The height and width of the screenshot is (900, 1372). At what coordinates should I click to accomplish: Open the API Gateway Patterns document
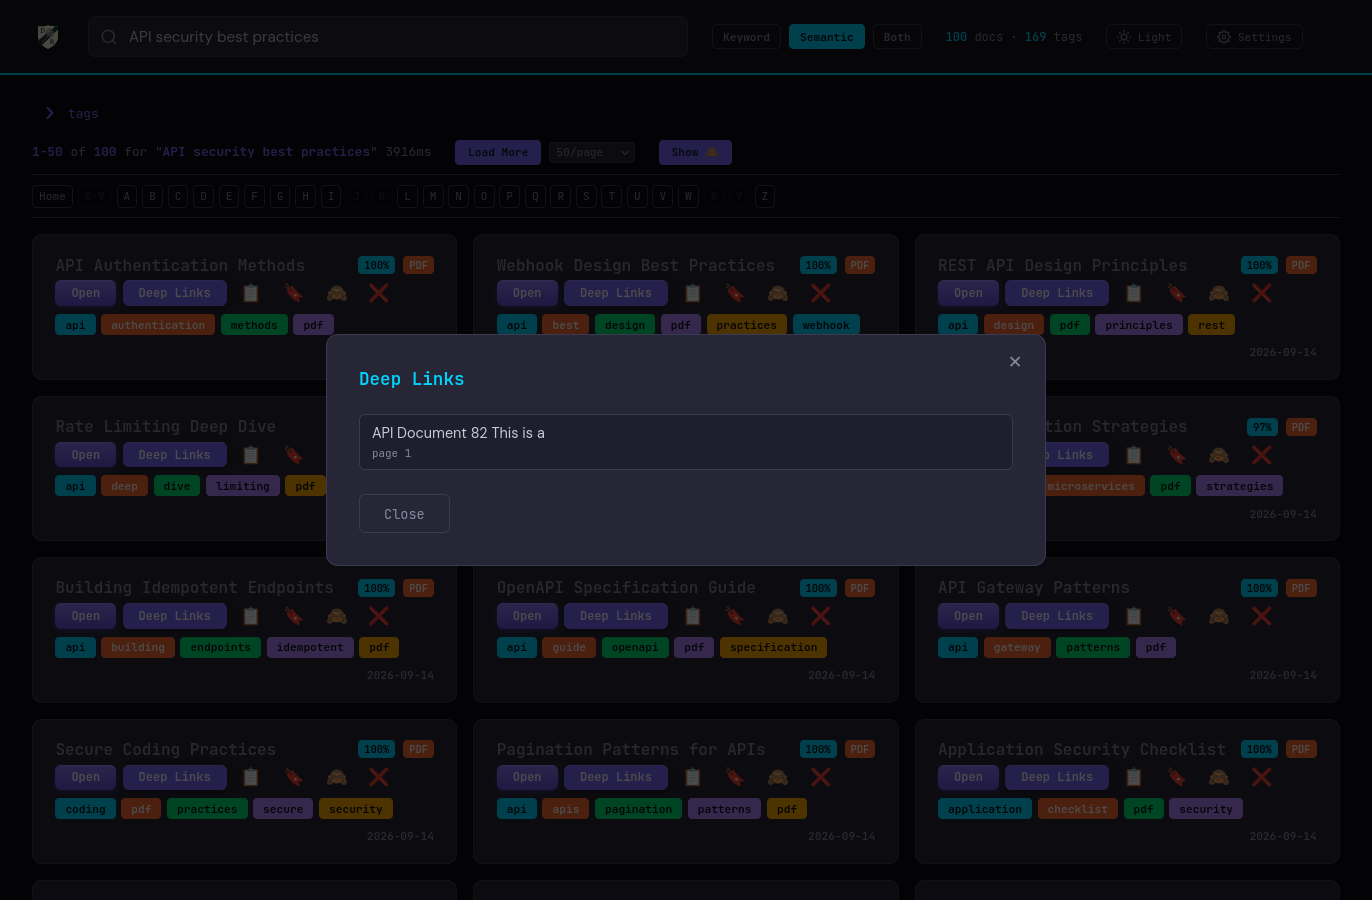click(x=968, y=616)
